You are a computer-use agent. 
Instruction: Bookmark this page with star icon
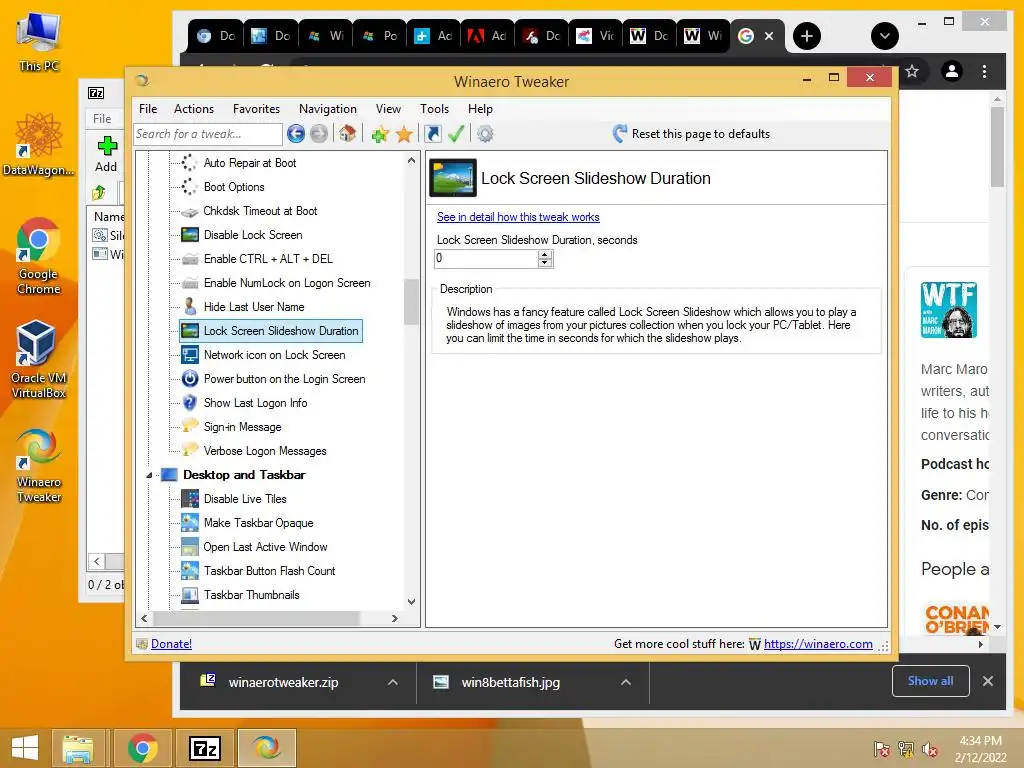[912, 71]
